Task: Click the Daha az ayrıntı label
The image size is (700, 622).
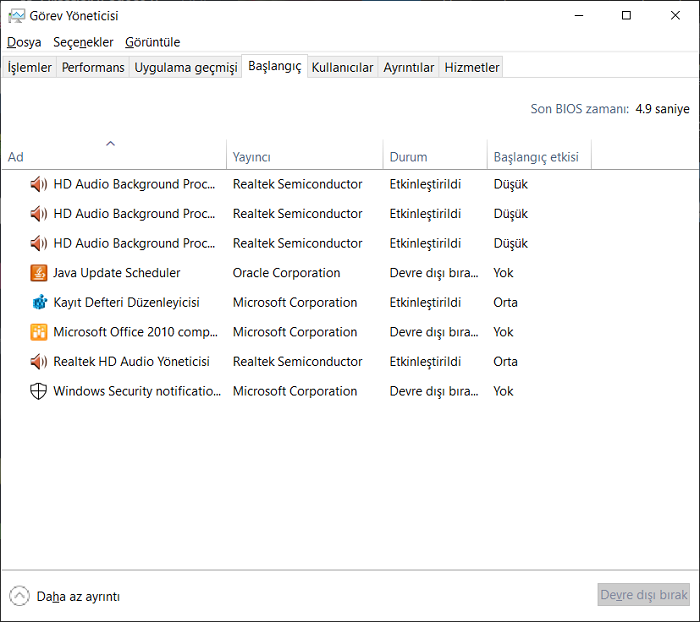Action: click(78, 597)
